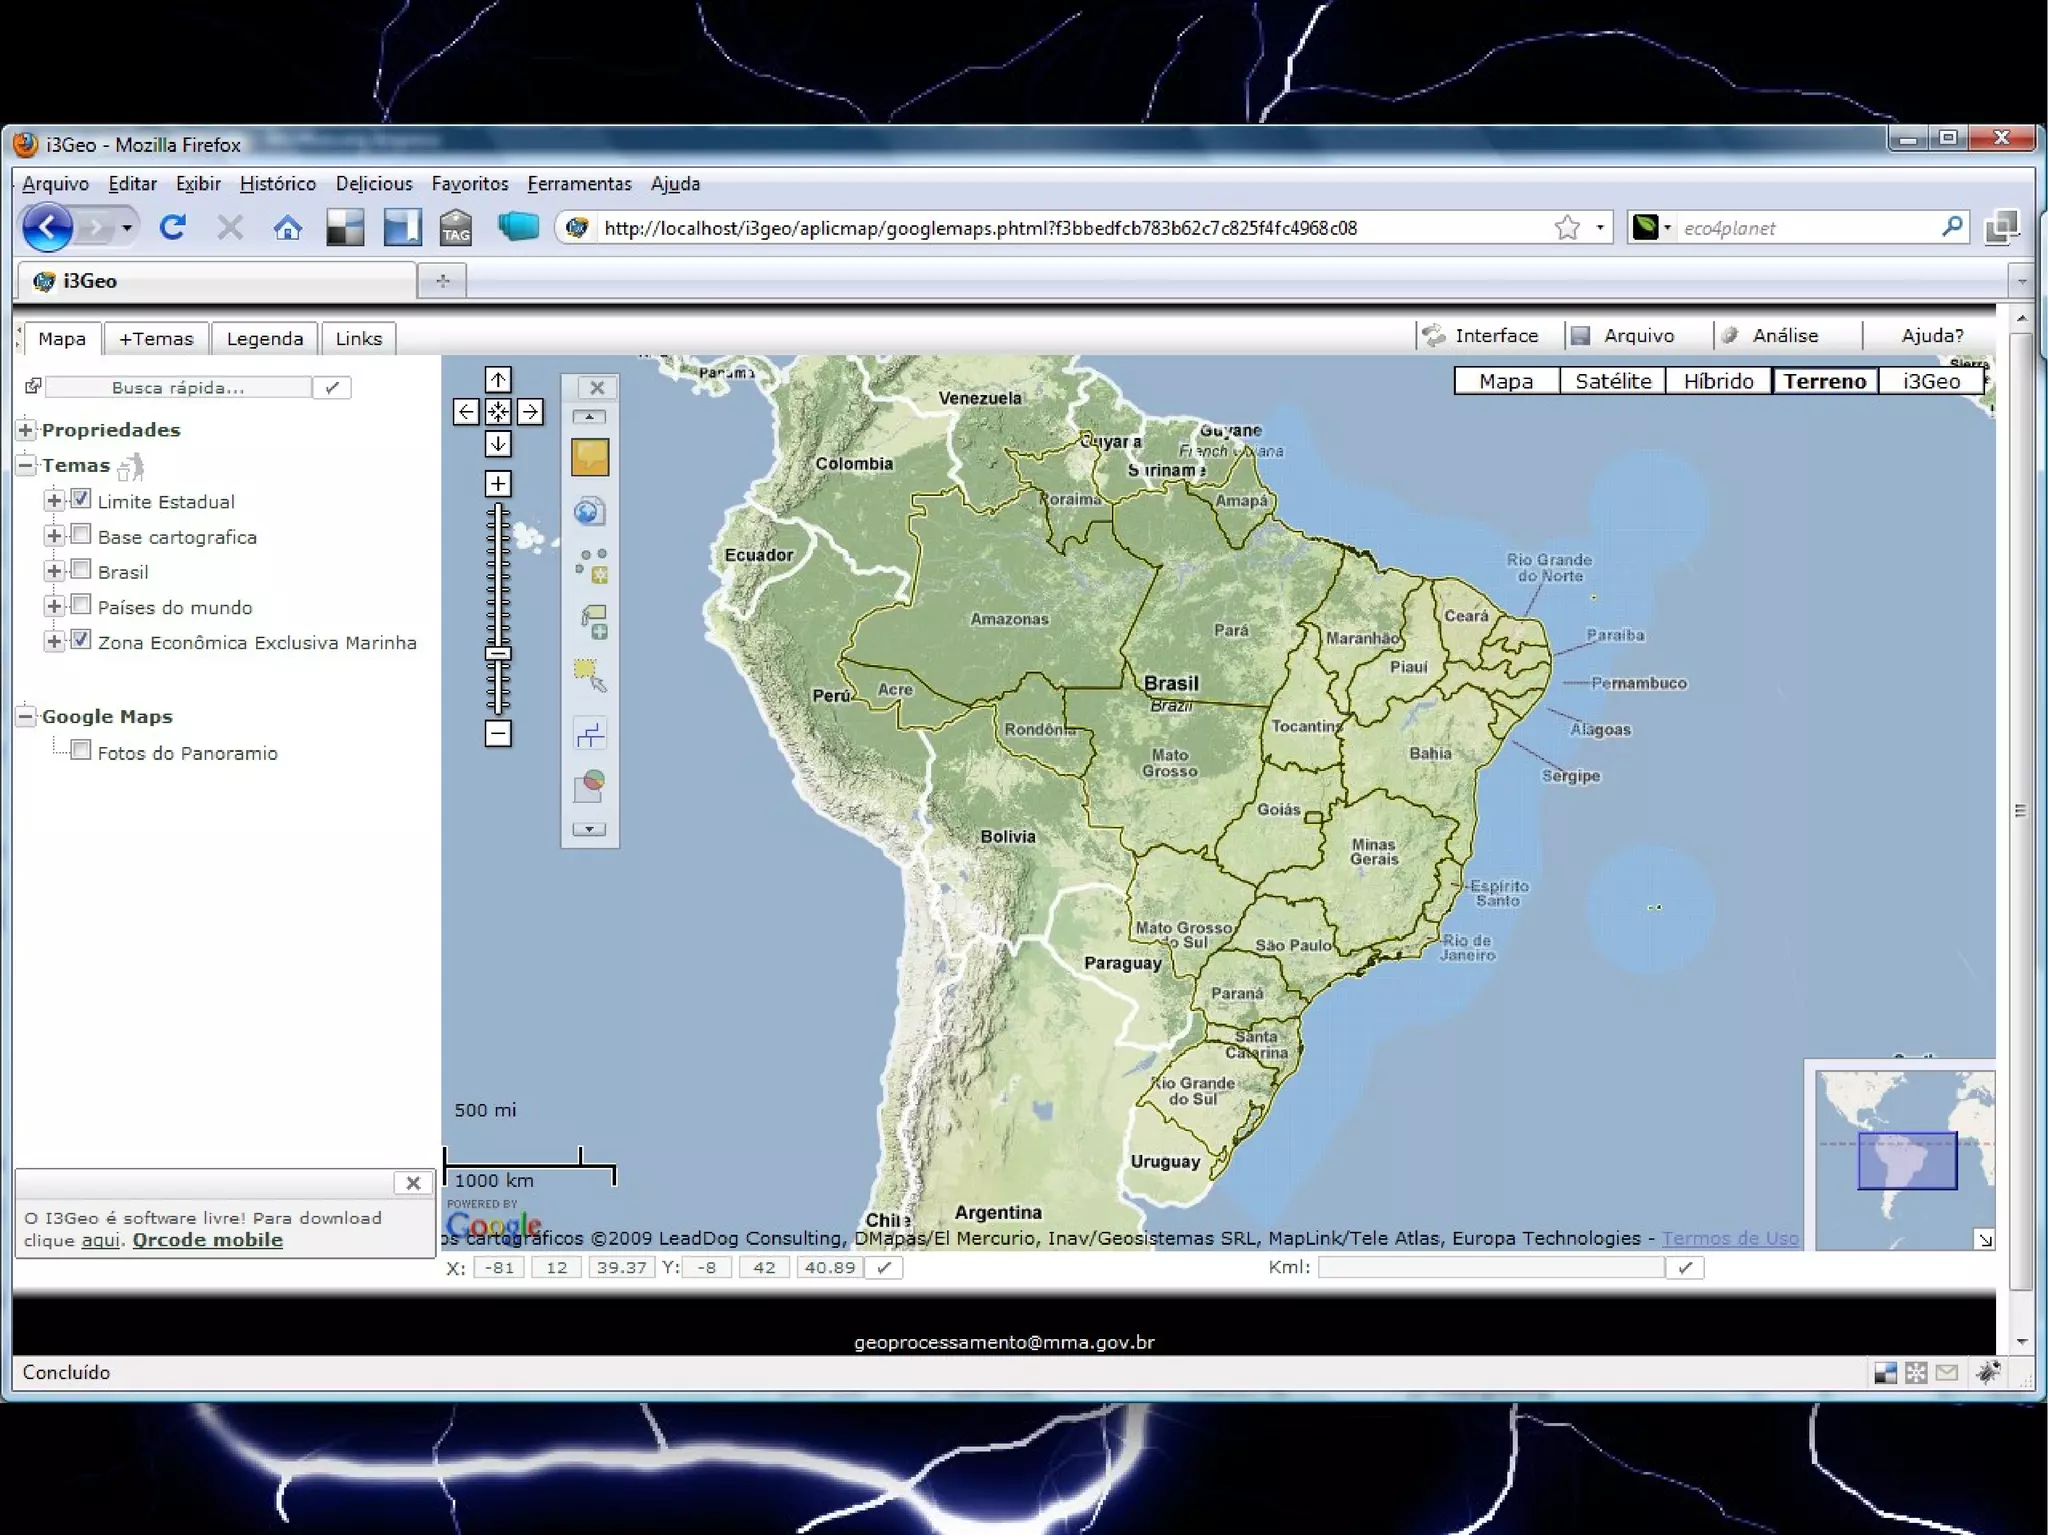Image resolution: width=2048 pixels, height=1535 pixels.
Task: Zoom in using the plus button
Action: click(498, 484)
